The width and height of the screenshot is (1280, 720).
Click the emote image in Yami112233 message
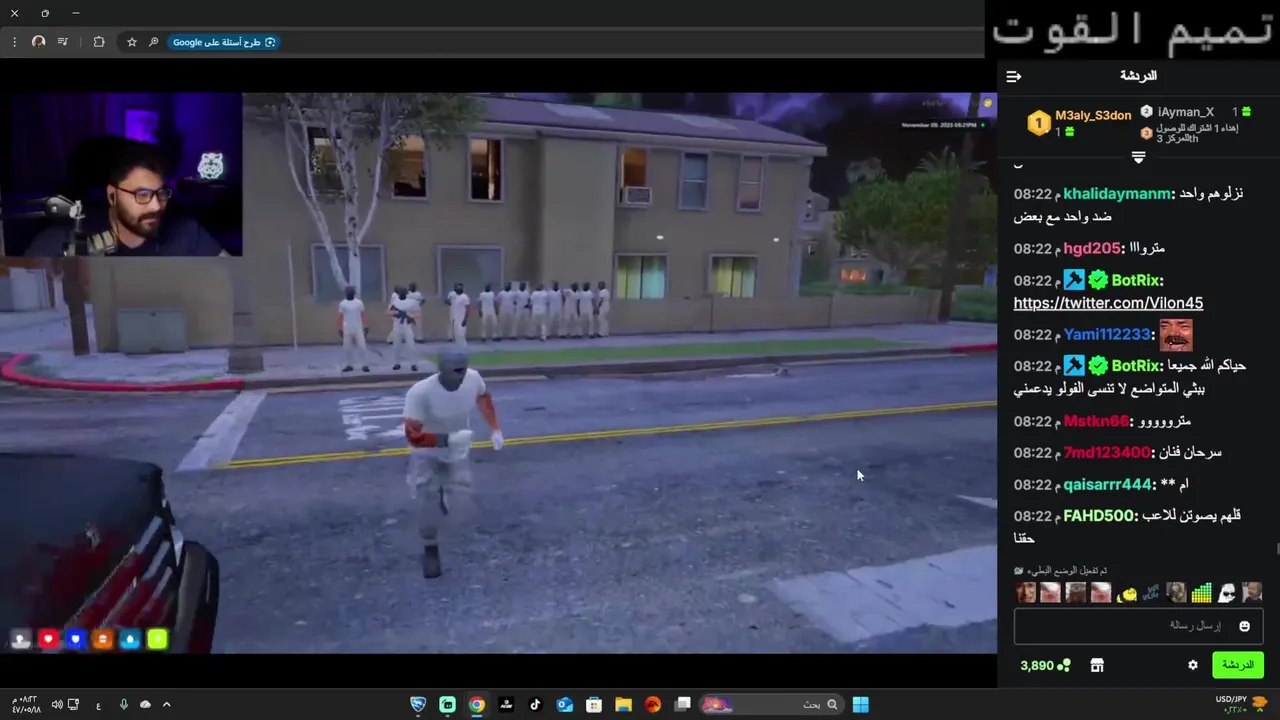click(x=1176, y=335)
